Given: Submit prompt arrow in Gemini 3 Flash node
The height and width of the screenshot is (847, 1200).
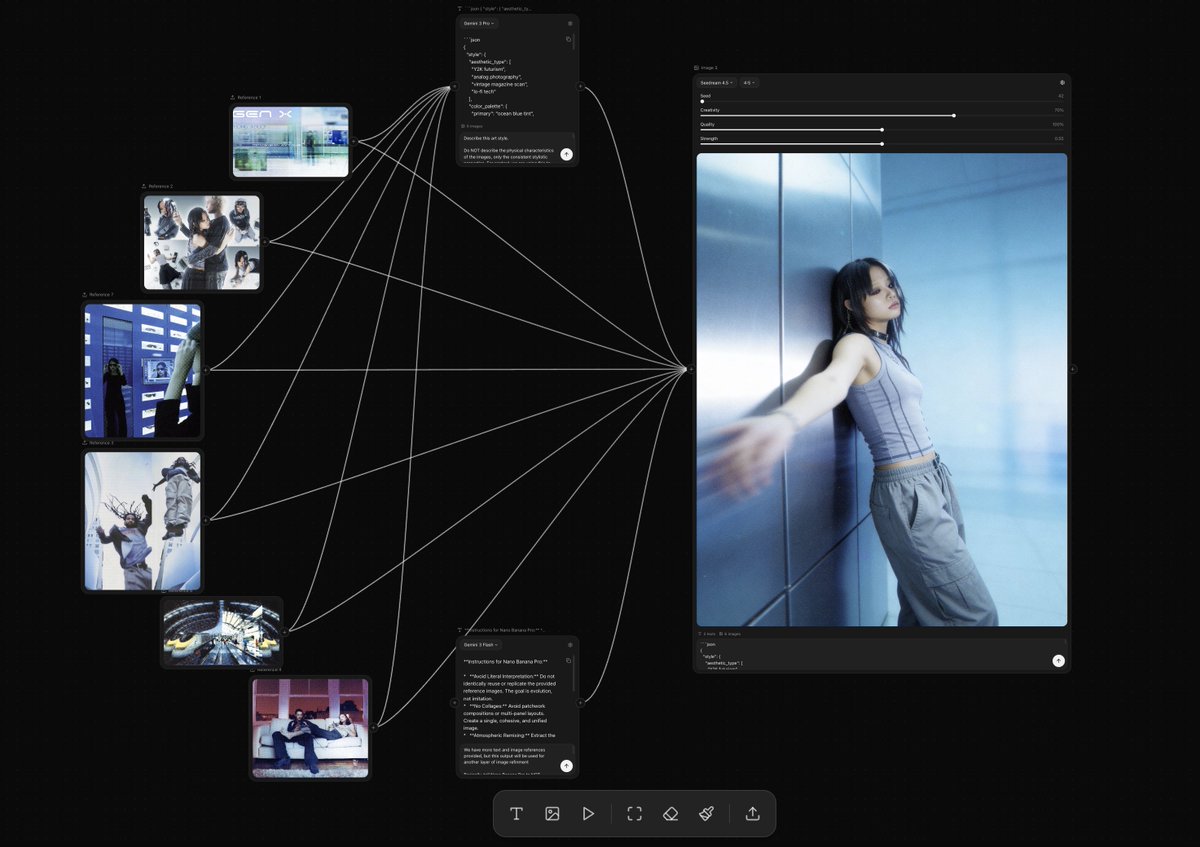Looking at the screenshot, I should (x=566, y=766).
